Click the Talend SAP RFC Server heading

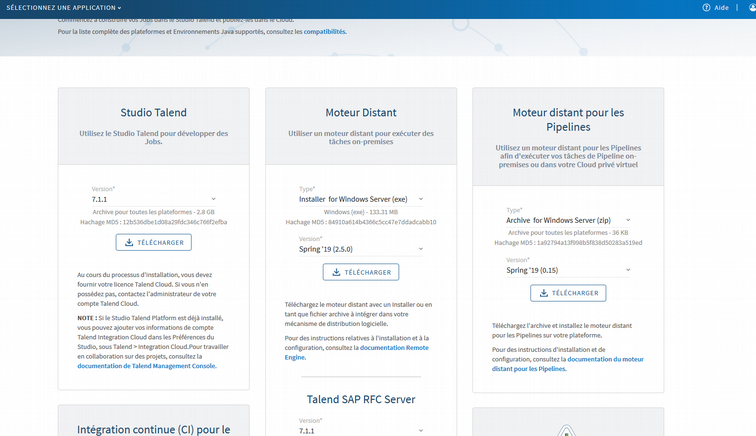point(361,399)
